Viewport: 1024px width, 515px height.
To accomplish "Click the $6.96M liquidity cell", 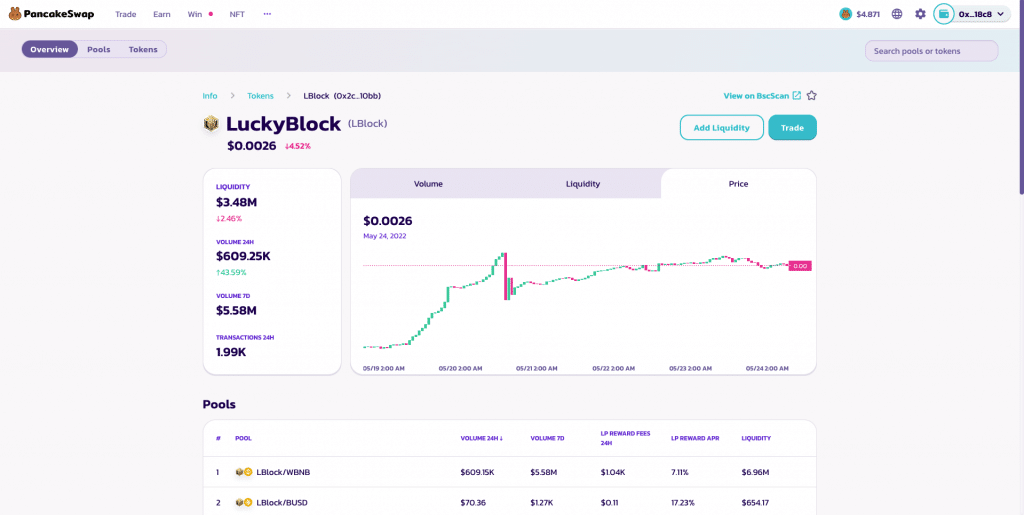I will click(x=756, y=472).
